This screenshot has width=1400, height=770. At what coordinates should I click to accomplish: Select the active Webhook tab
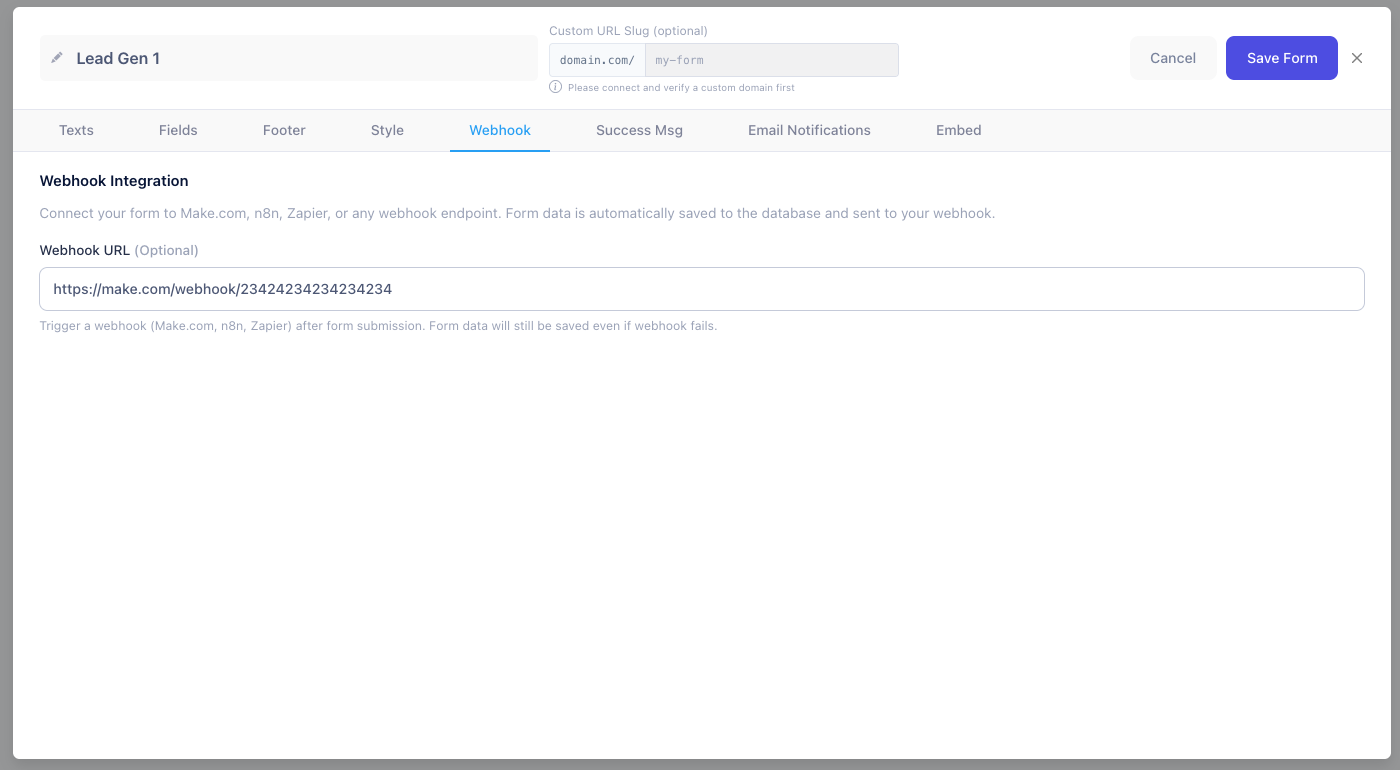click(x=499, y=130)
